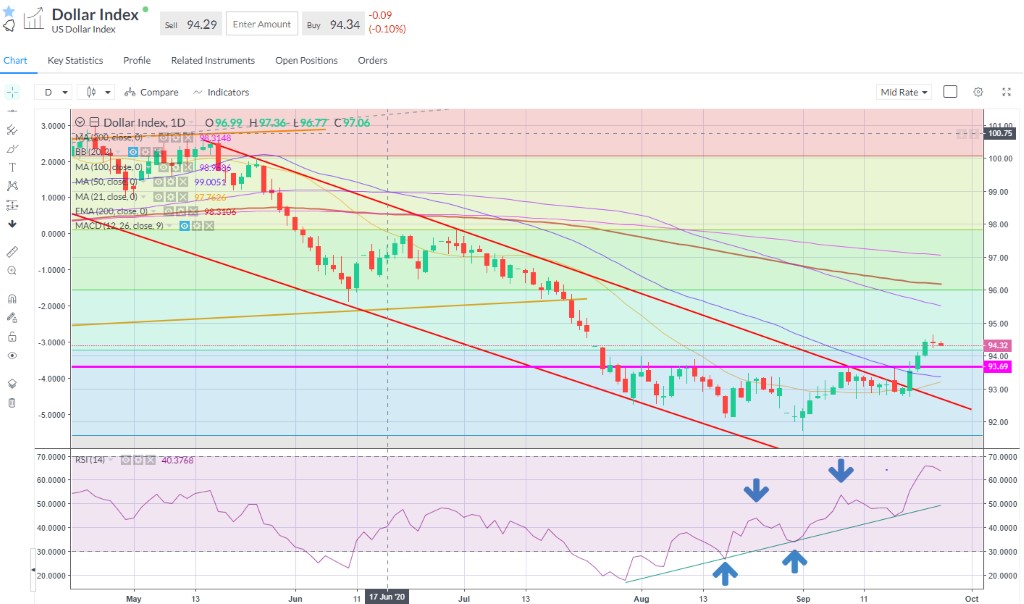Set a price alert with the bell icon
Screen dimensions: 1024x604
8,25
